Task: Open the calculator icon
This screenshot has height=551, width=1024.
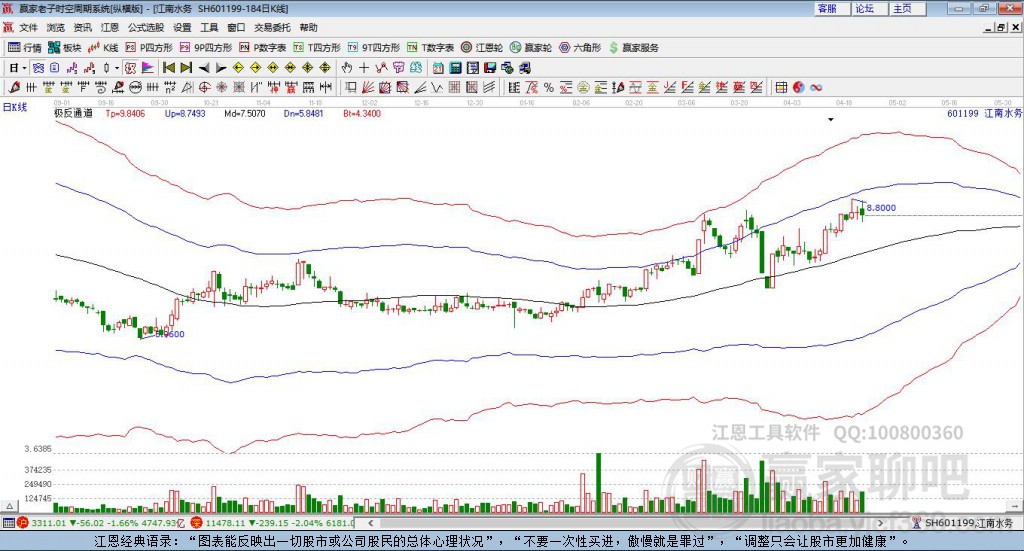Action: pos(455,68)
